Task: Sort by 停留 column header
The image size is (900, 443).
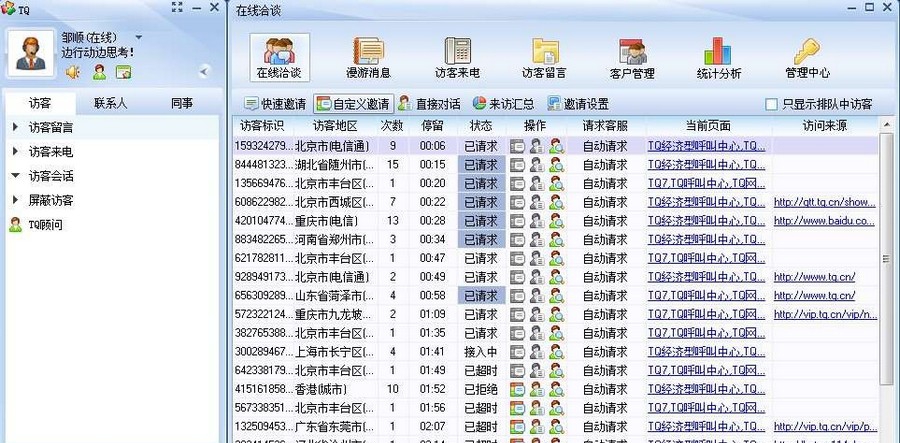Action: point(432,126)
